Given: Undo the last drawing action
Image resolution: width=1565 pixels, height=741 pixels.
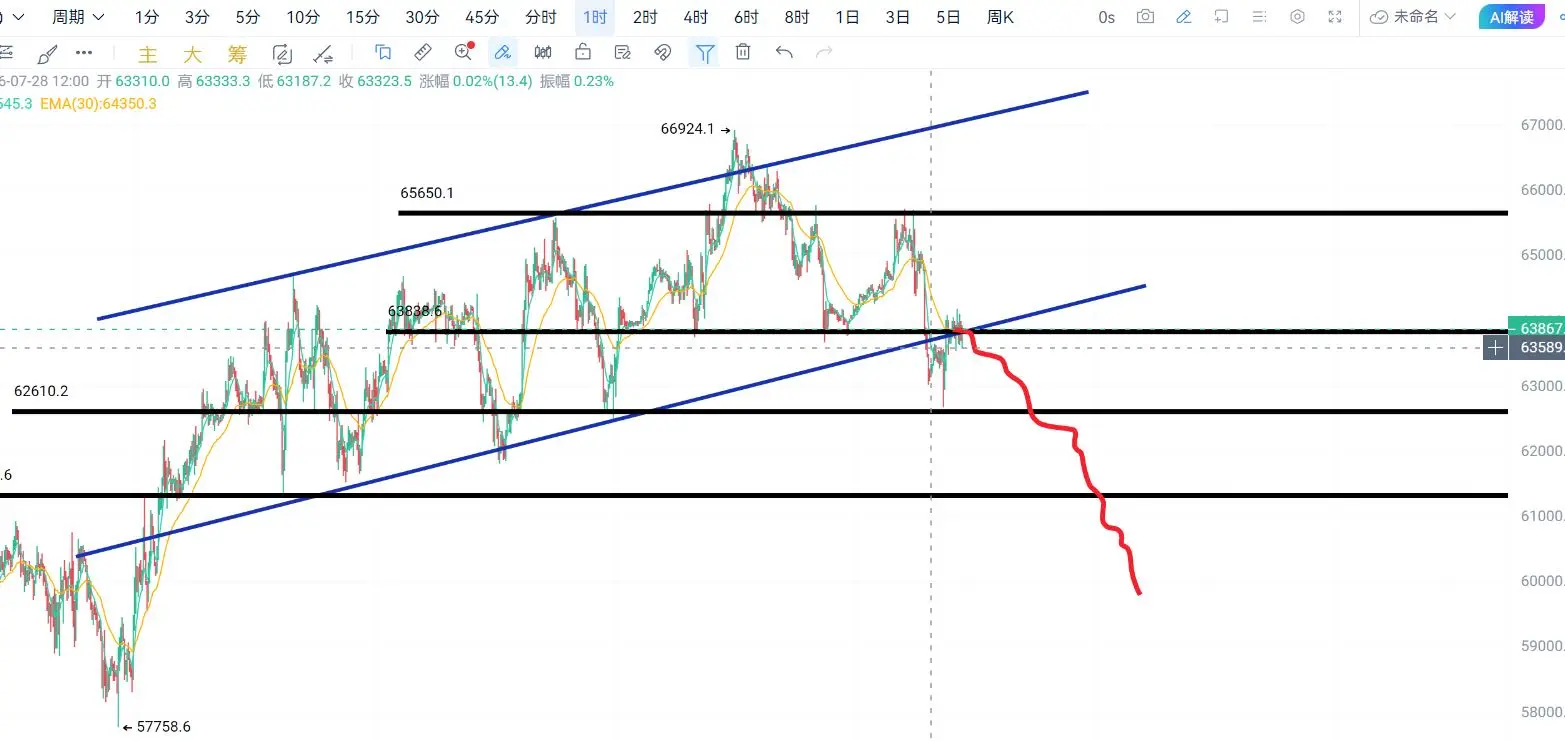Looking at the screenshot, I should pyautogui.click(x=784, y=53).
